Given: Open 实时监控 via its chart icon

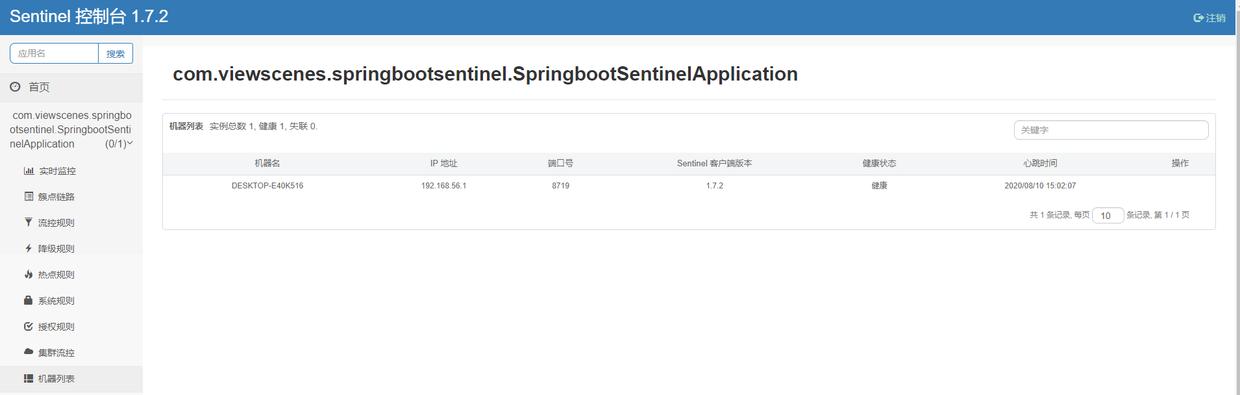Looking at the screenshot, I should click(x=29, y=171).
